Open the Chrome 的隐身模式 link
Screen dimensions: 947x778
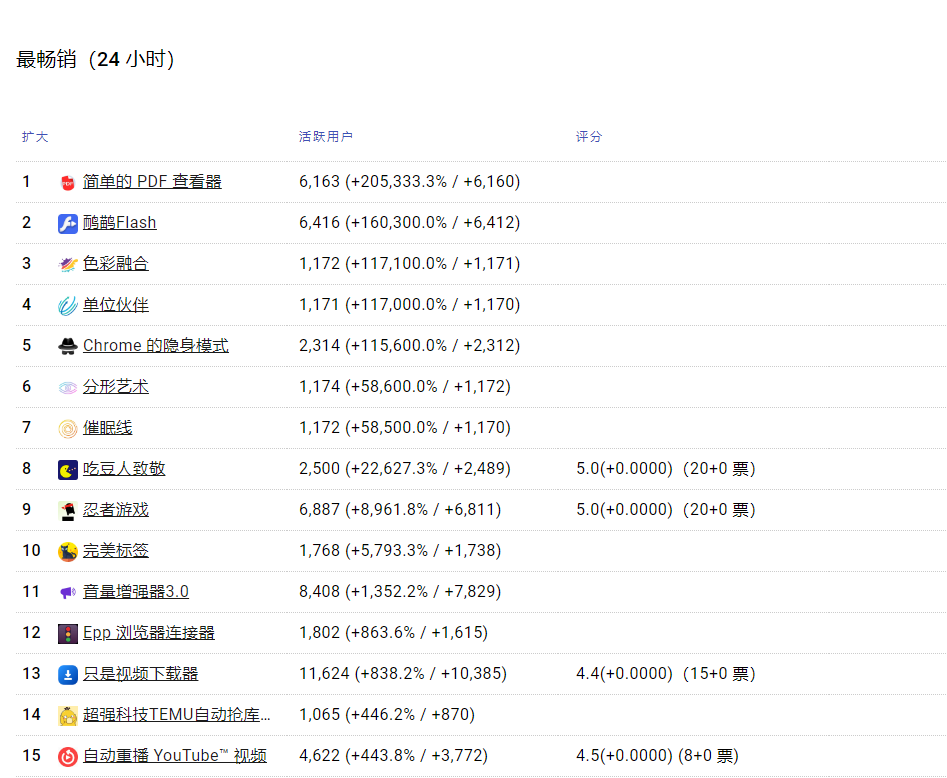156,346
